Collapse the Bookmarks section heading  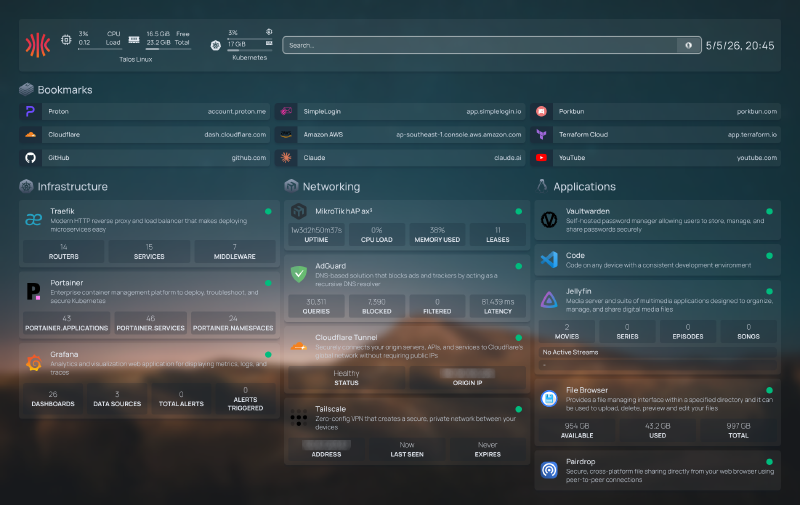pyautogui.click(x=65, y=90)
